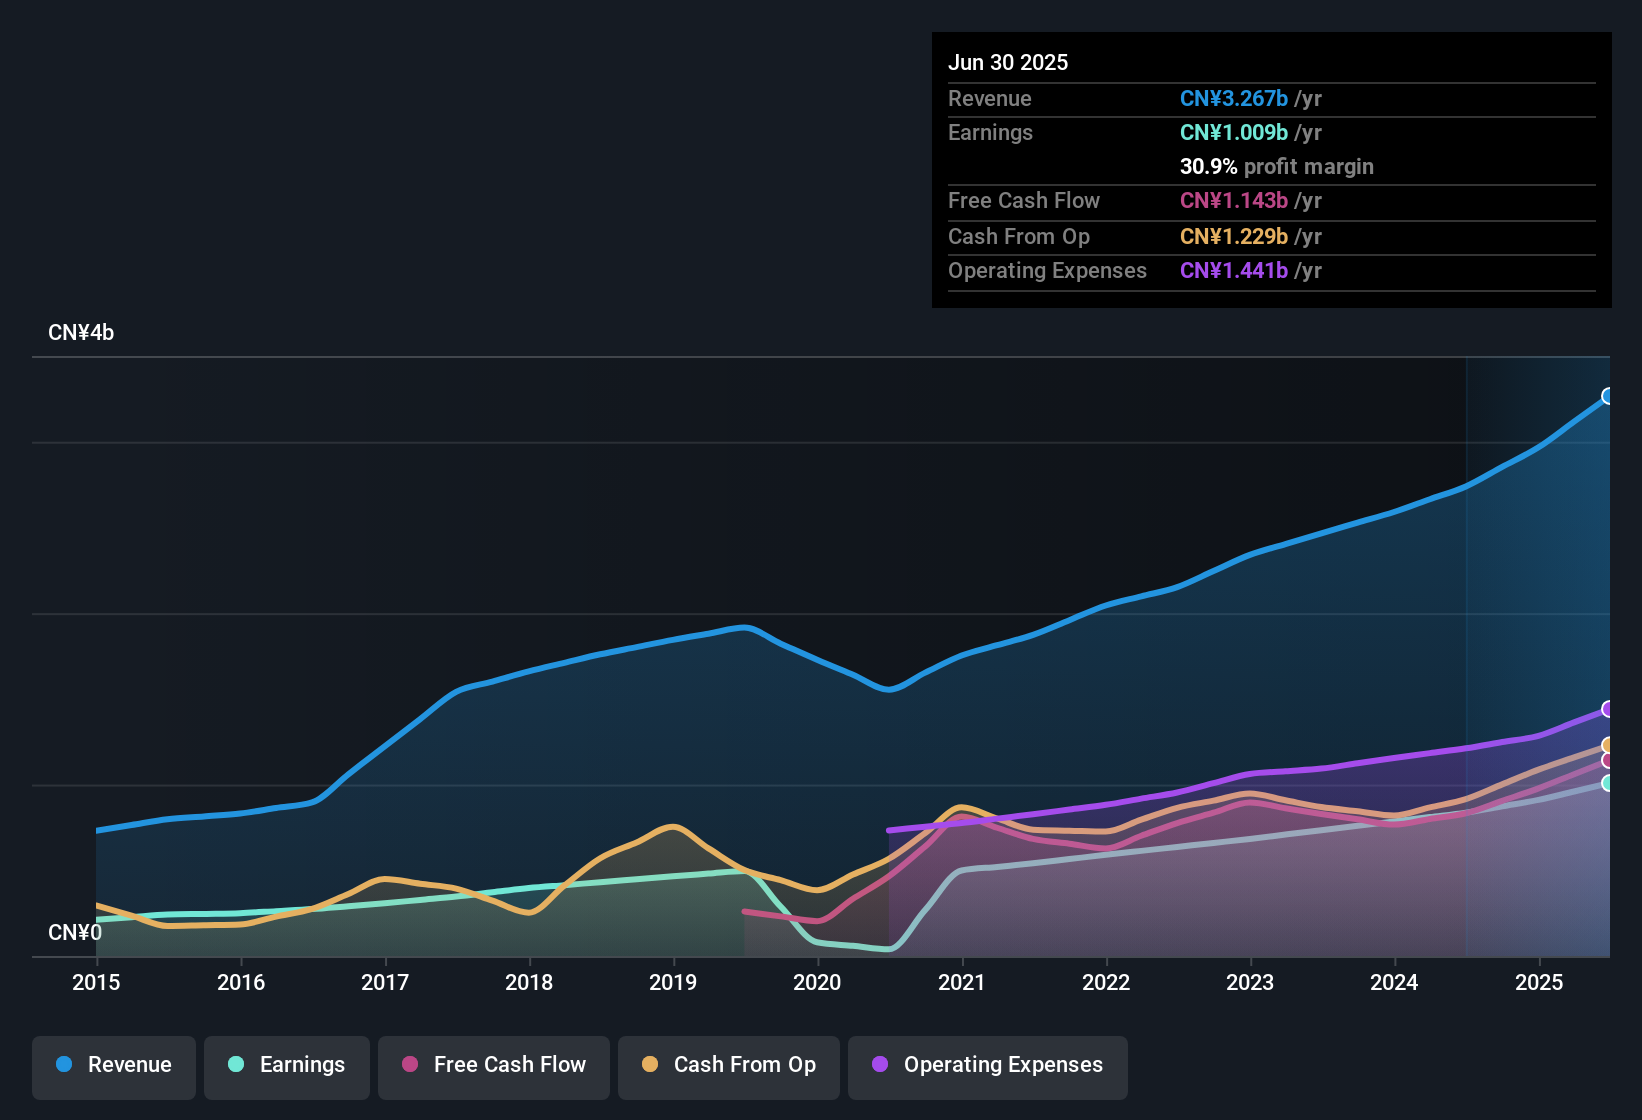The image size is (1642, 1120).
Task: Click the Jun 30 2025 tooltip header
Action: coord(1008,62)
